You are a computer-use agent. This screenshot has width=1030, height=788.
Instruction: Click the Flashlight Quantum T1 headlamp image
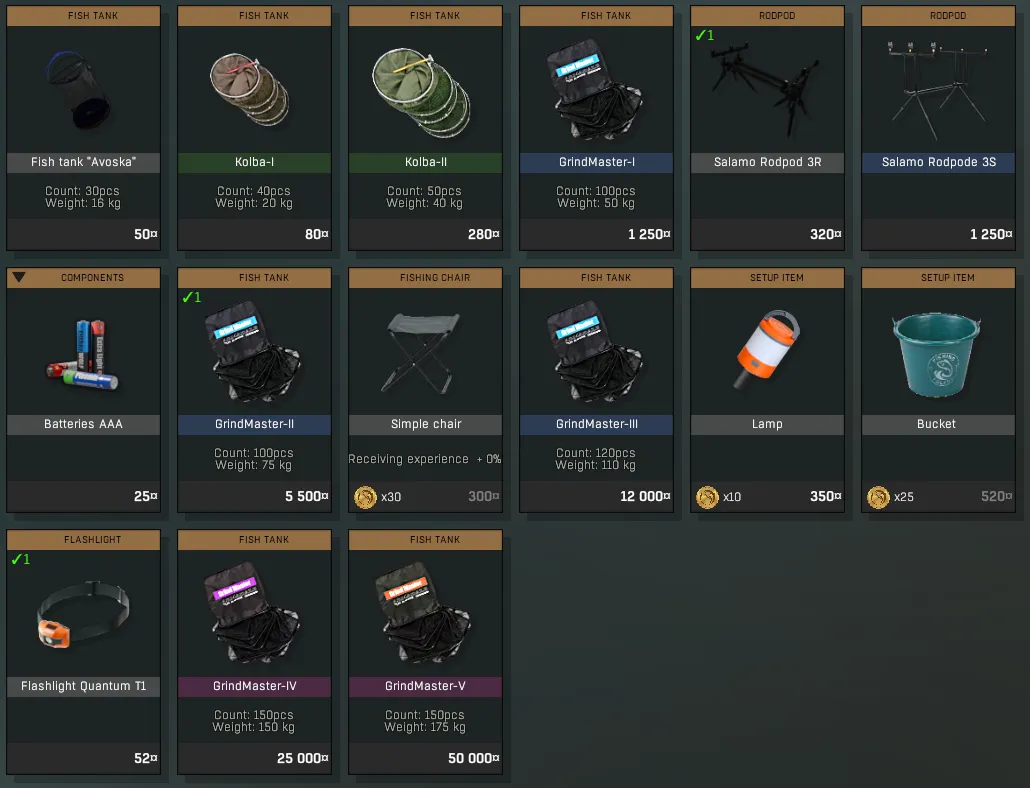click(83, 613)
